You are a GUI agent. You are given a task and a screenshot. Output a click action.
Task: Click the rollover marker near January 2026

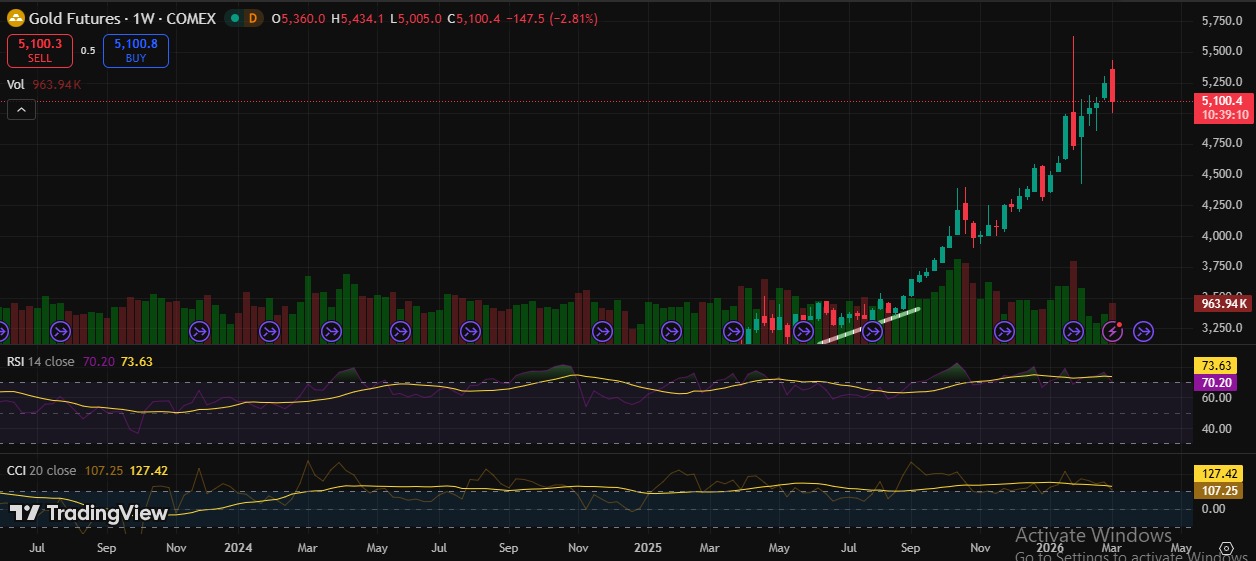(x=1073, y=330)
